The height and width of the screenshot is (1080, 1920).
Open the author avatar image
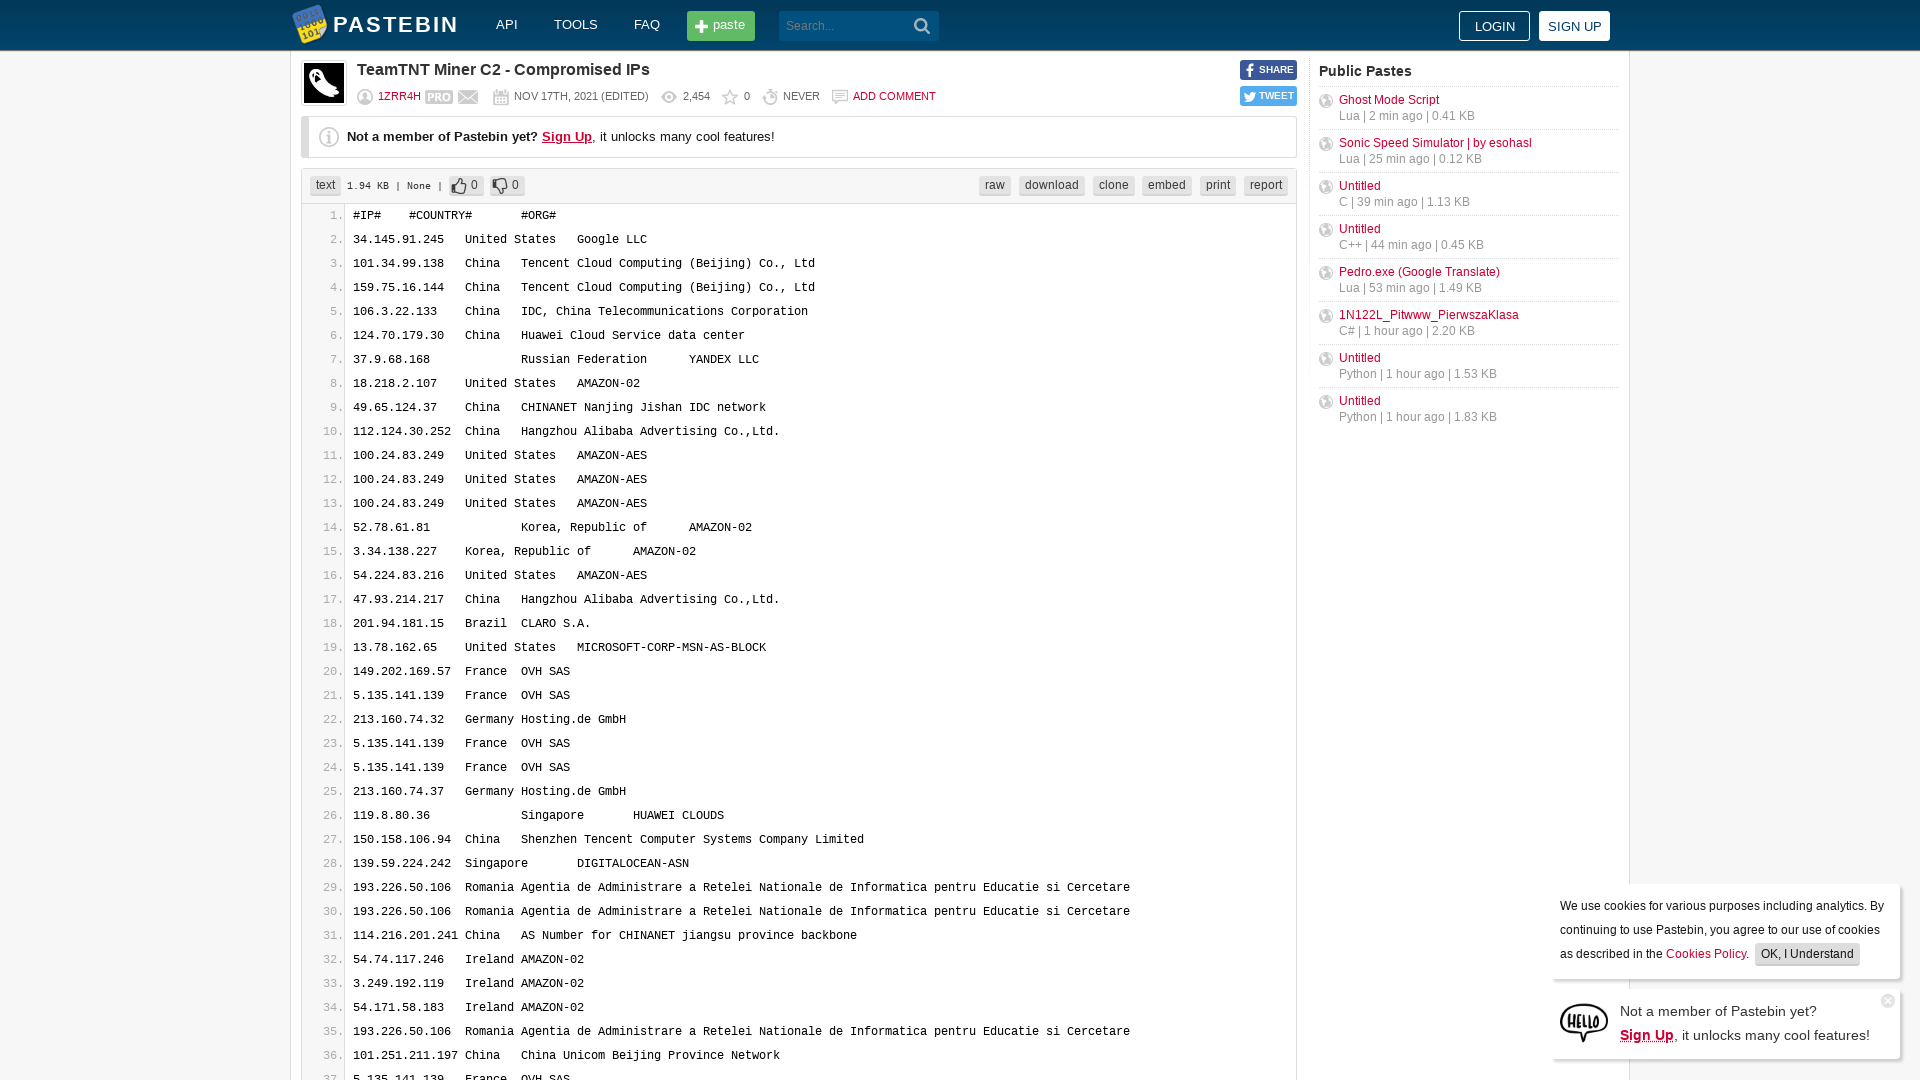pos(324,83)
